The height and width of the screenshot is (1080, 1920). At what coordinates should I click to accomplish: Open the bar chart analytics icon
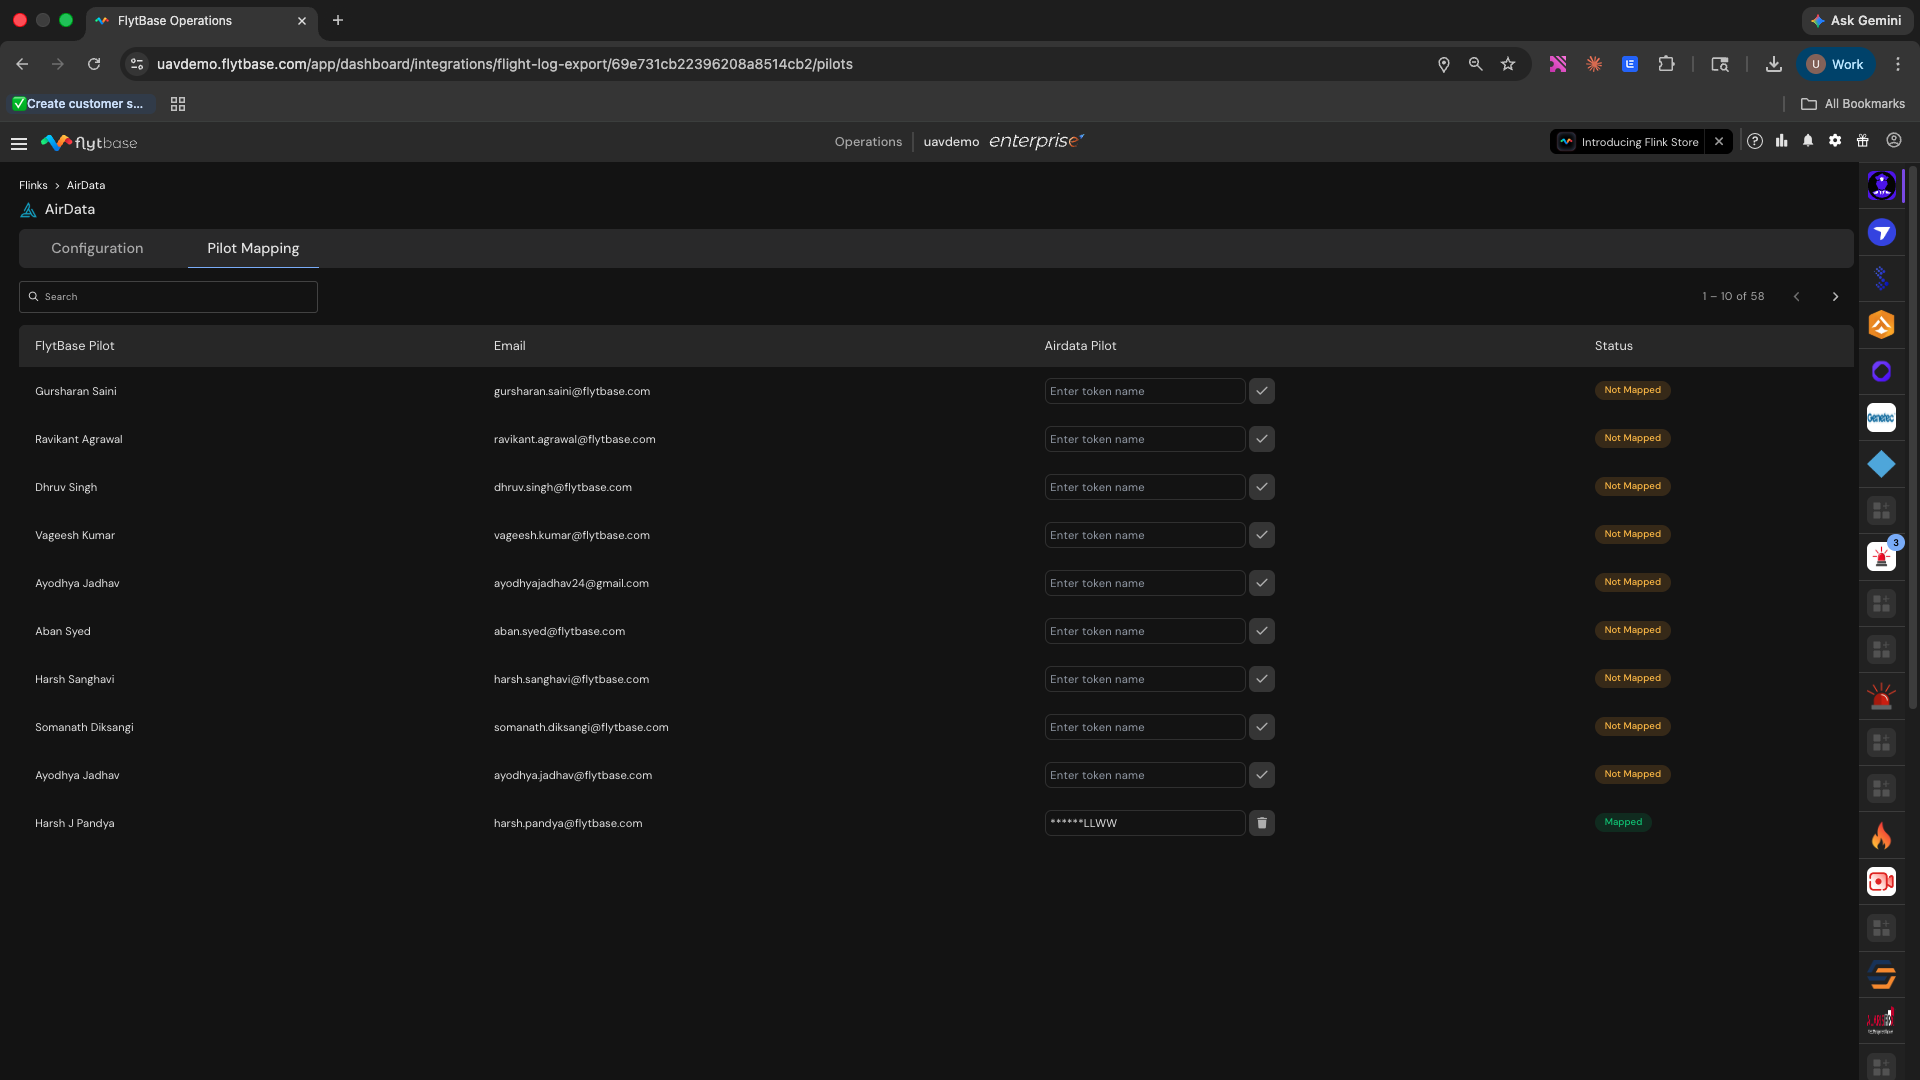point(1782,142)
